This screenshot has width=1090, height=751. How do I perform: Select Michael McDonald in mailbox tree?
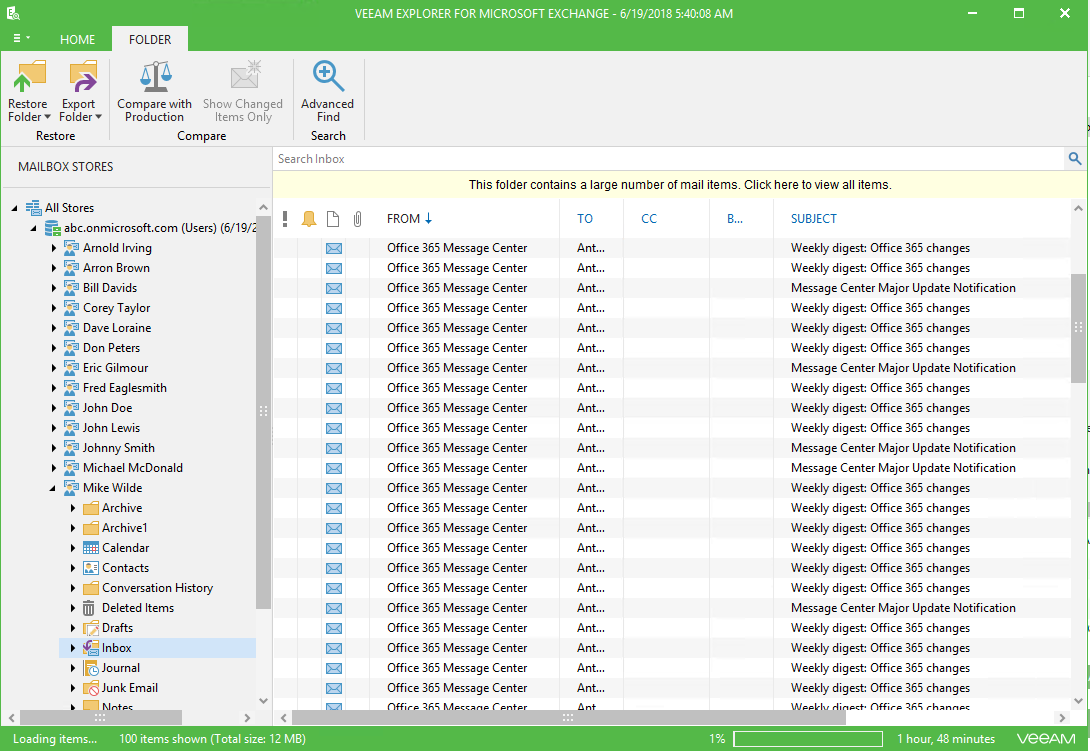tap(133, 468)
